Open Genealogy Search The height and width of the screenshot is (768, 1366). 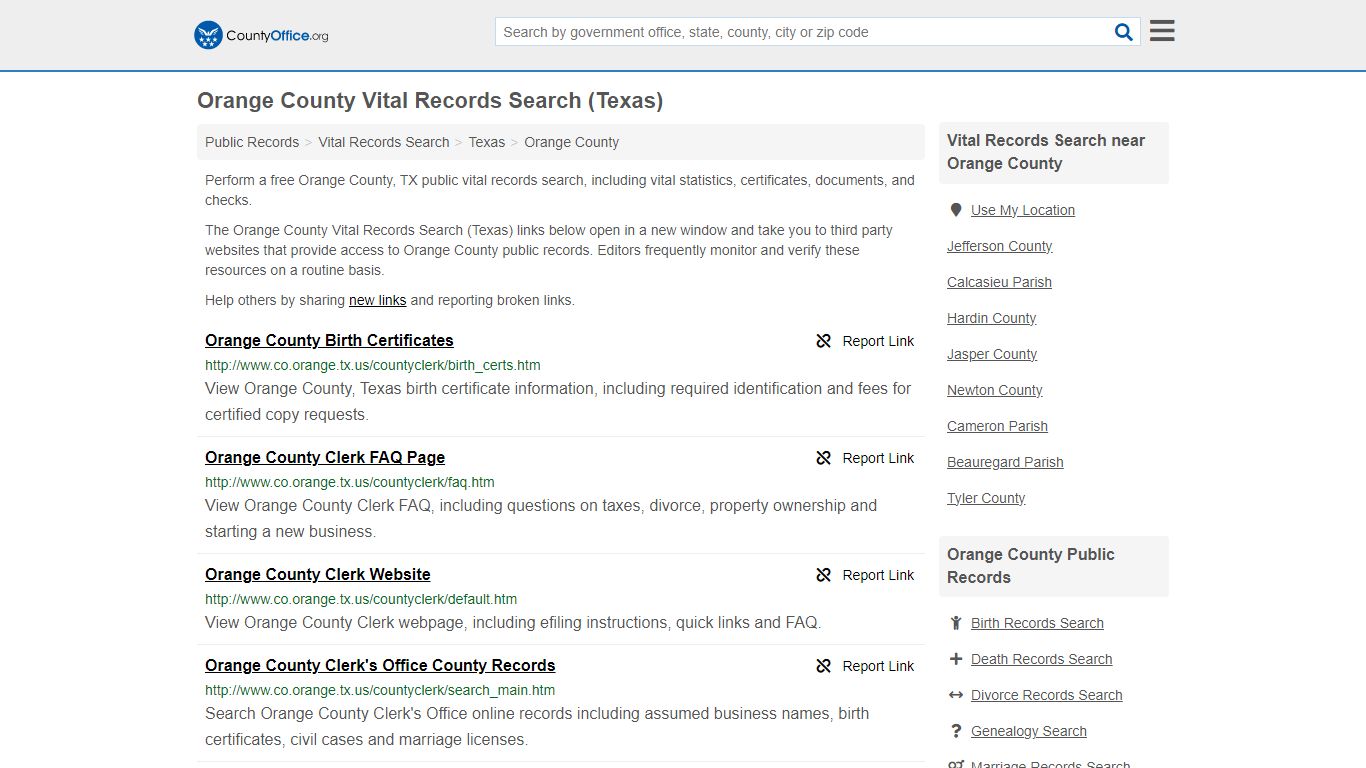1029,731
